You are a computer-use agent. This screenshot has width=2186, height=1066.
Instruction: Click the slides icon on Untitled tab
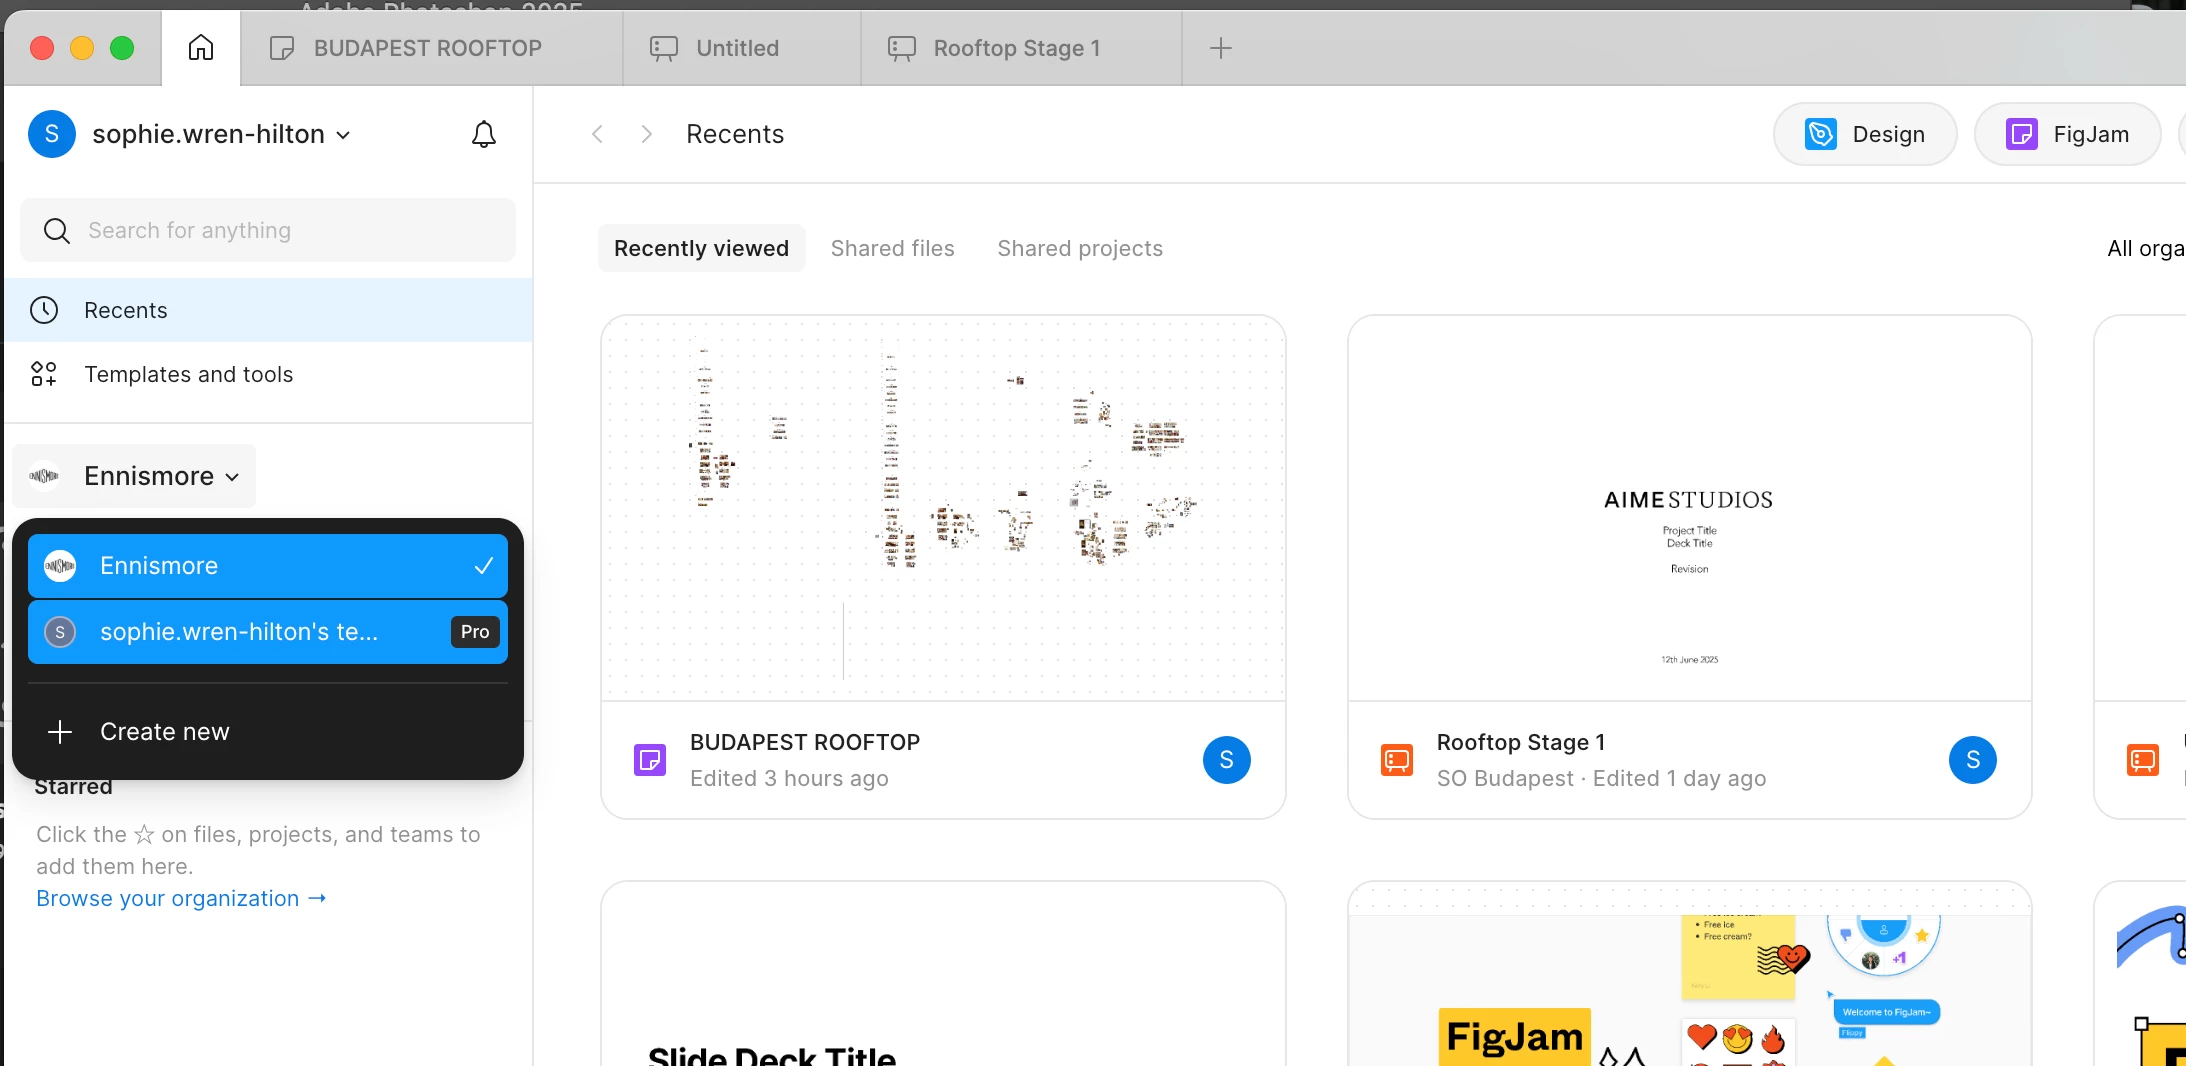(664, 48)
